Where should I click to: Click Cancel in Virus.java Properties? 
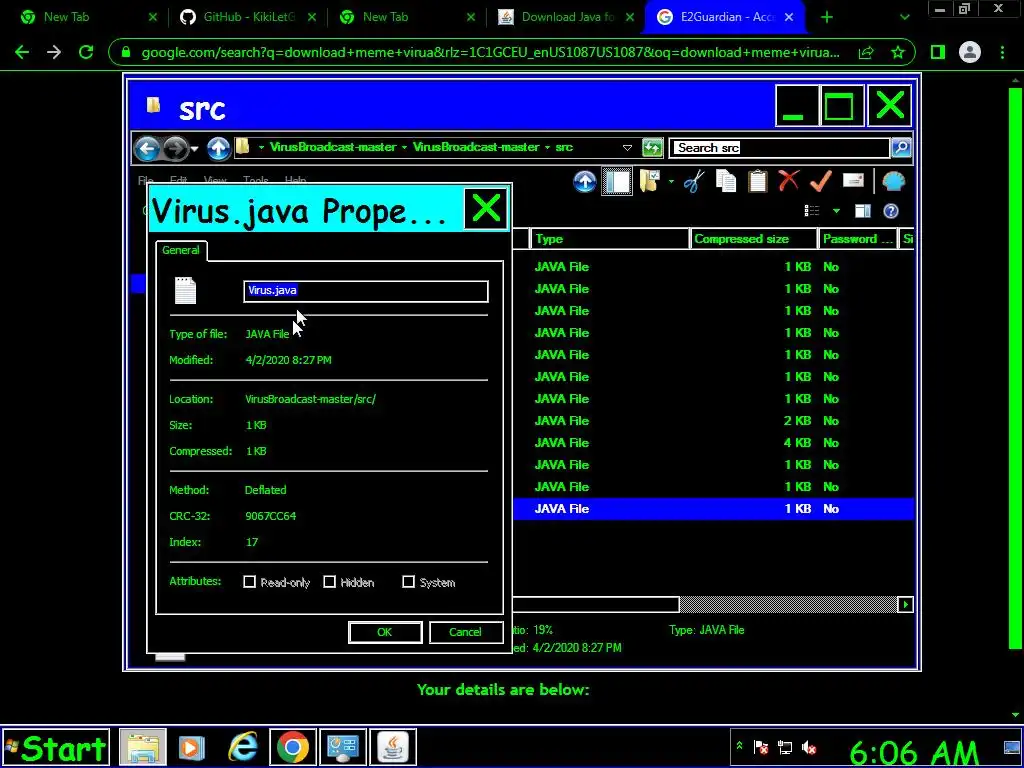coord(466,632)
